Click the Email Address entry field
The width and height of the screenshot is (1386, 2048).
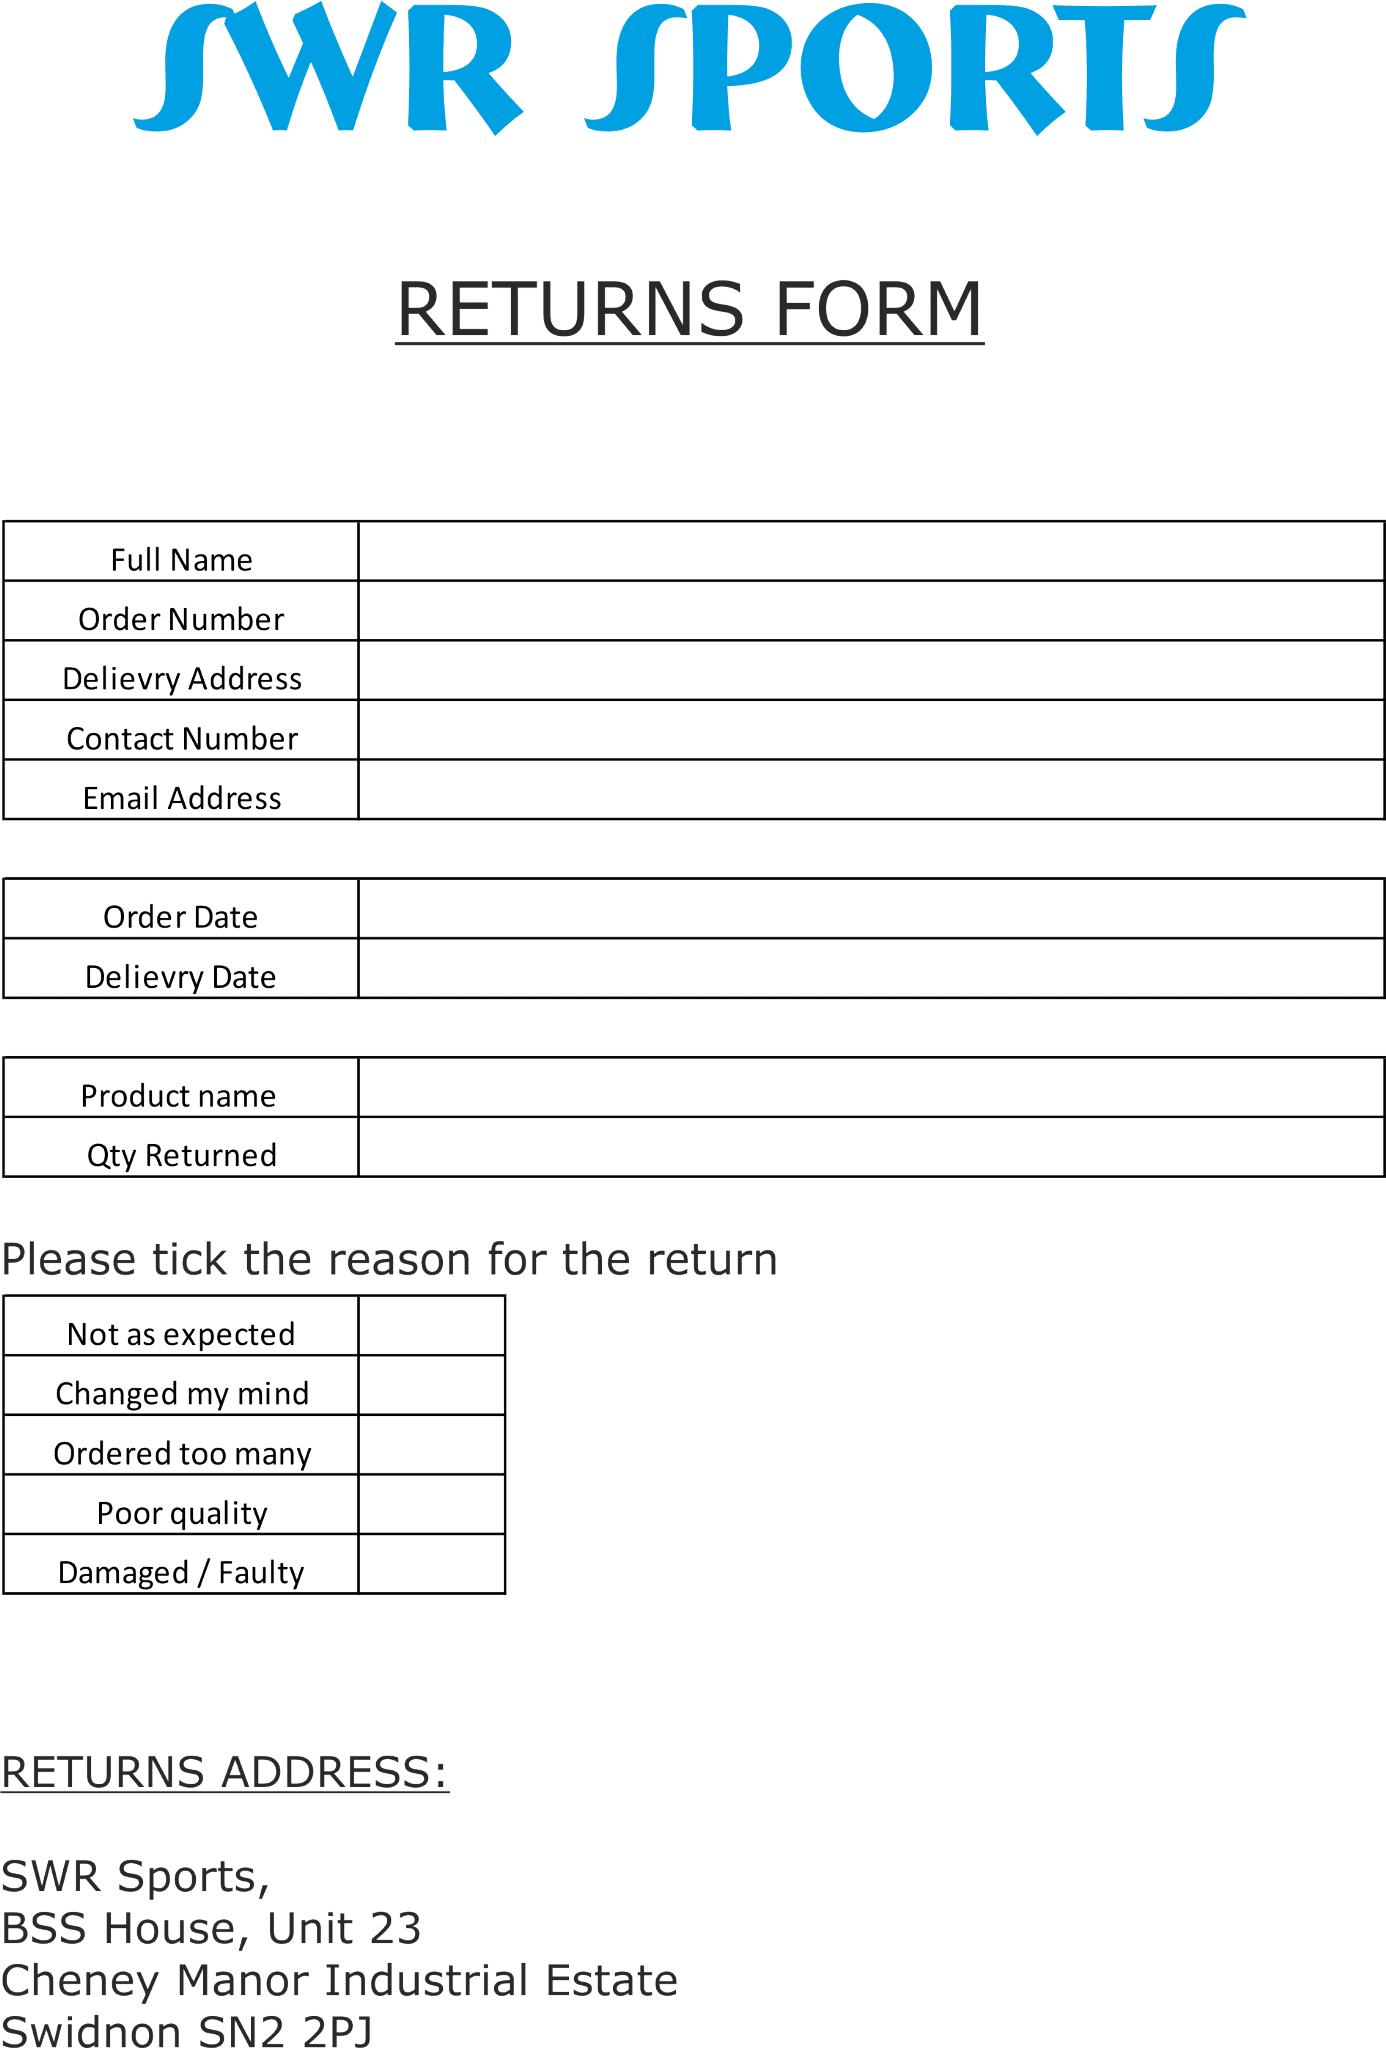[870, 790]
